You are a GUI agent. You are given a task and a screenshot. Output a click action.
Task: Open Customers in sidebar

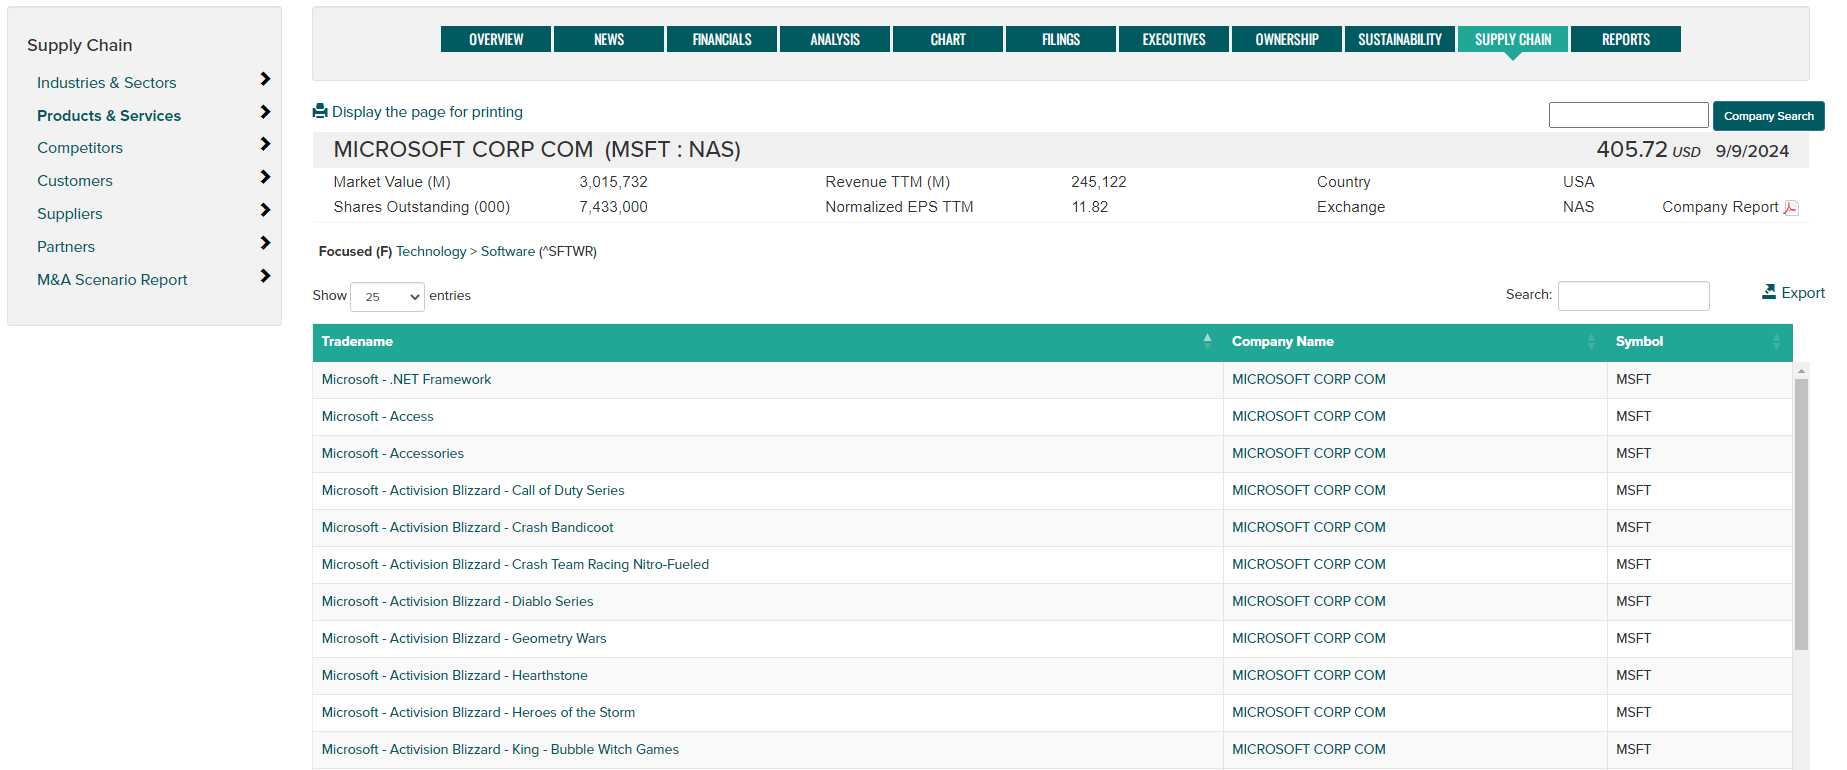pyautogui.click(x=75, y=181)
